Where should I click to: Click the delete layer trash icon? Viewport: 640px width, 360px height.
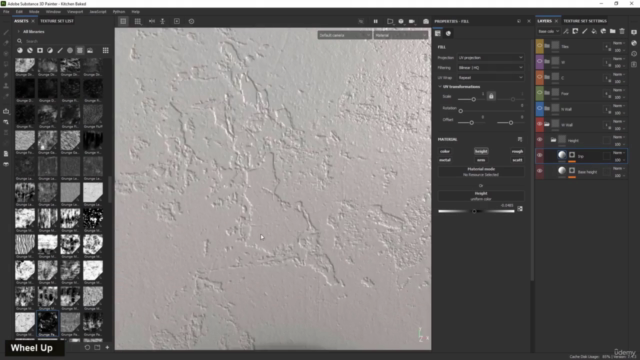click(622, 31)
